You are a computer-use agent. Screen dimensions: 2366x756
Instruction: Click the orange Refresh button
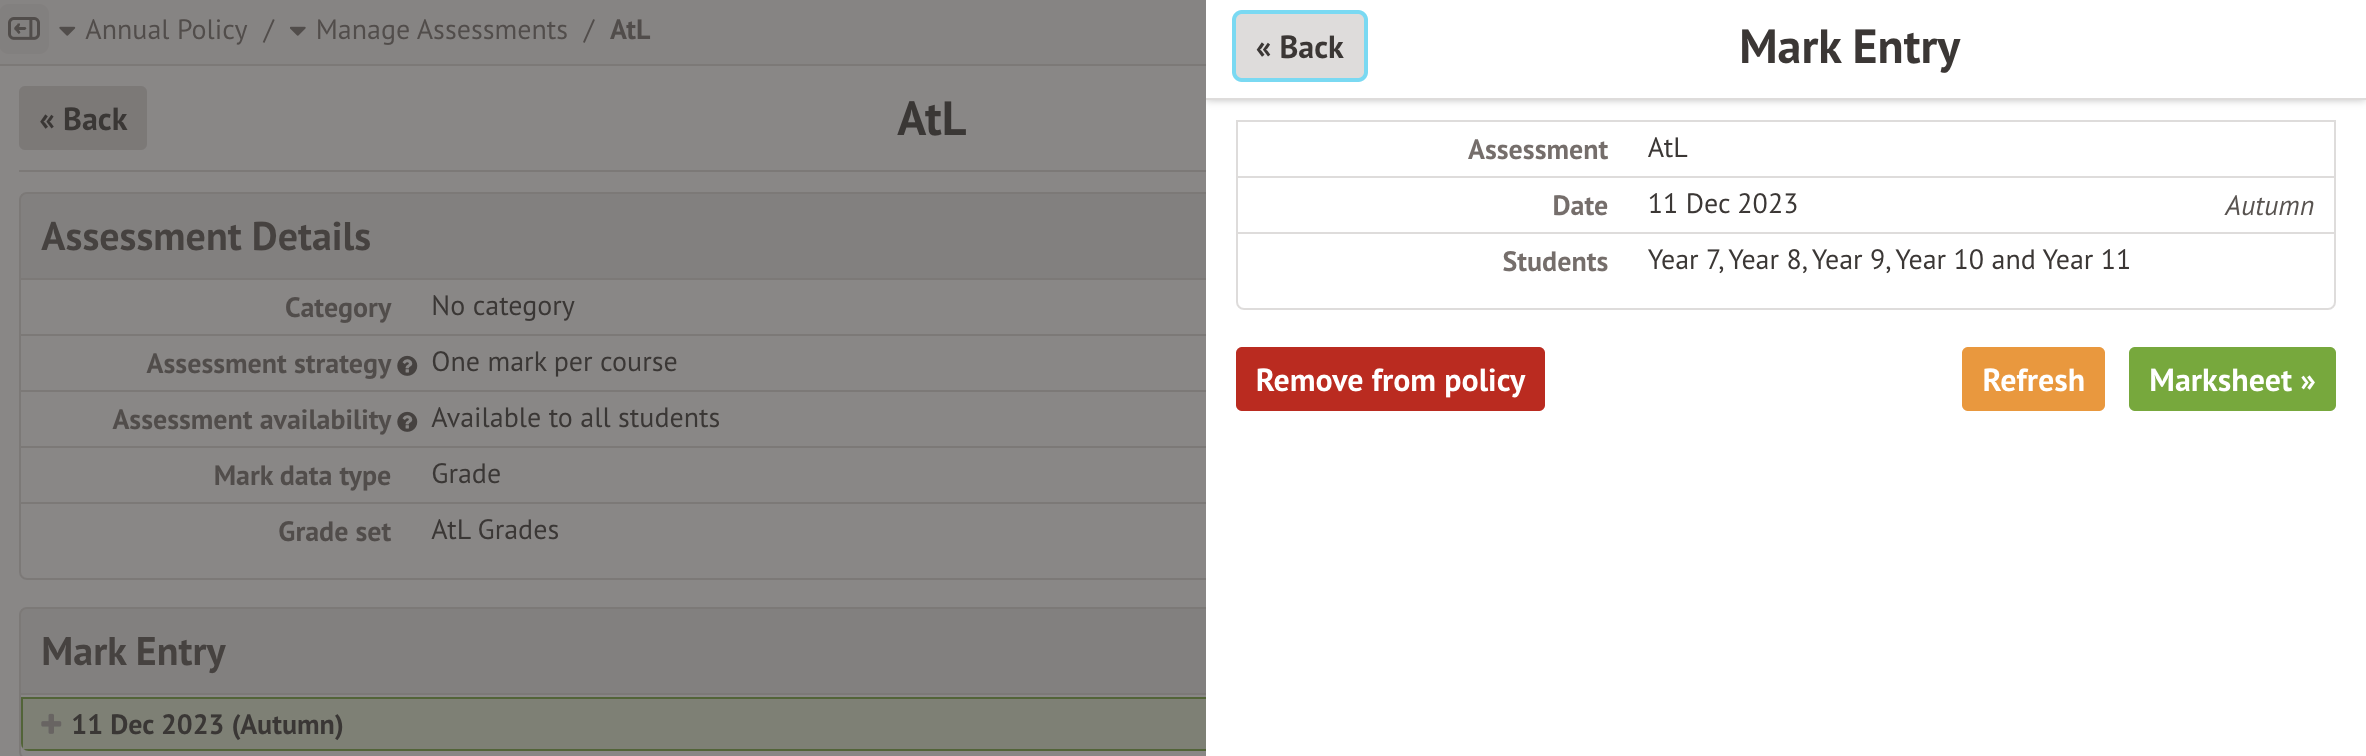pos(2032,380)
